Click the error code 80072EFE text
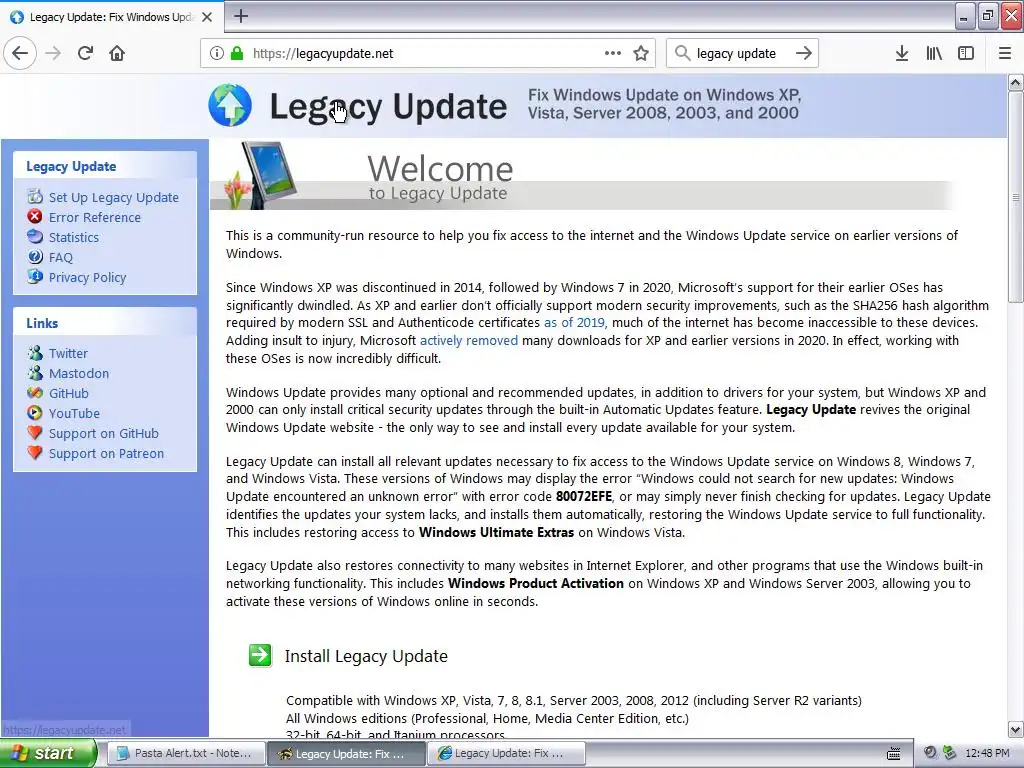 [x=584, y=496]
